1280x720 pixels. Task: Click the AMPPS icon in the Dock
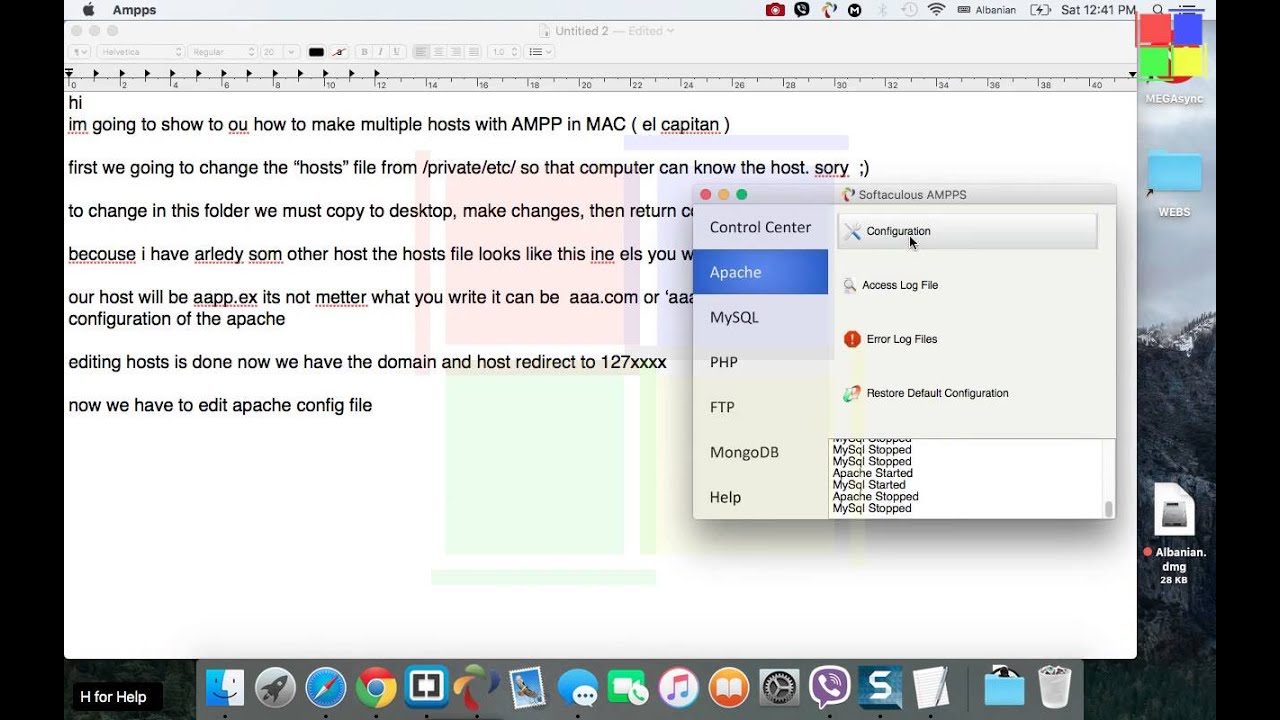477,688
